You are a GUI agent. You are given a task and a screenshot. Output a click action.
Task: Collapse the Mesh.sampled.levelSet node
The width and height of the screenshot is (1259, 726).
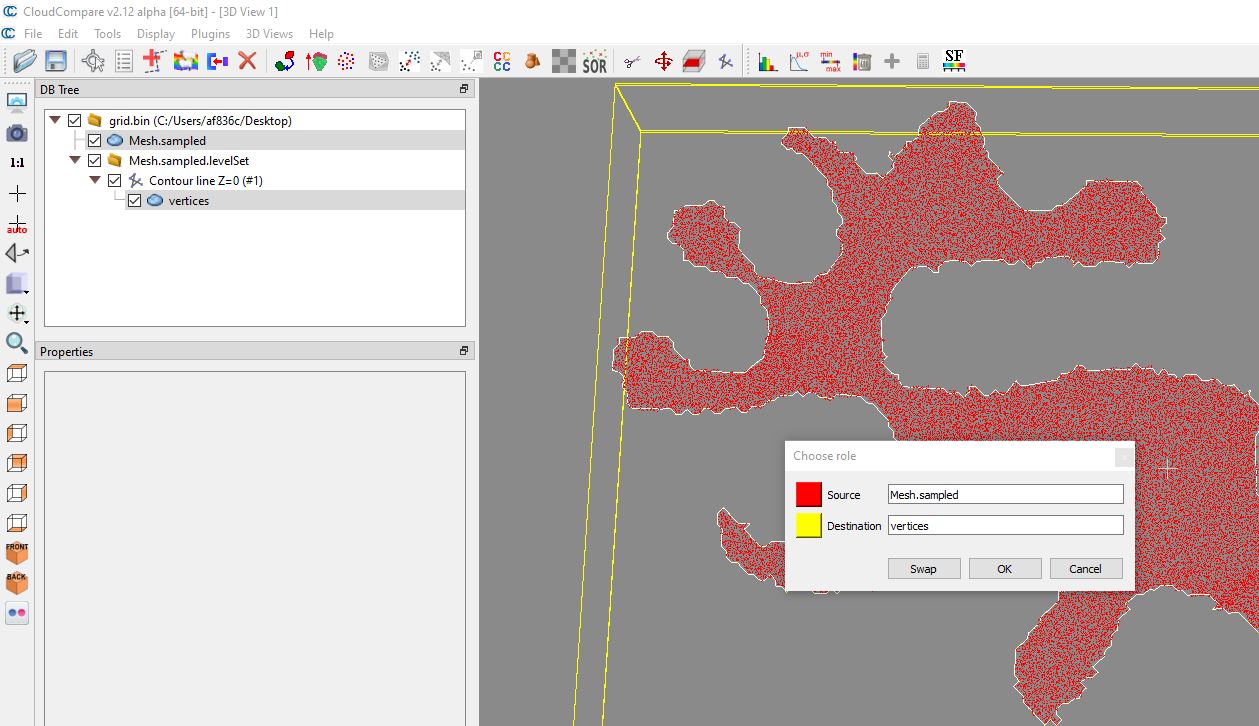point(75,161)
